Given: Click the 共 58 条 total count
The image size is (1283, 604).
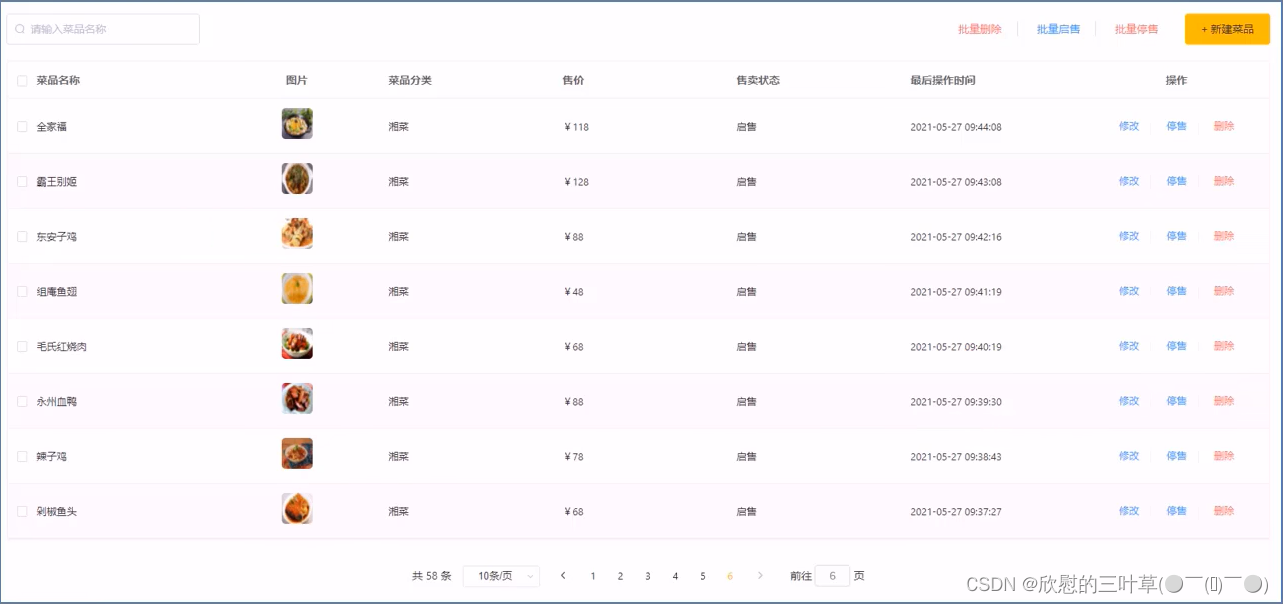Looking at the screenshot, I should pyautogui.click(x=432, y=576).
